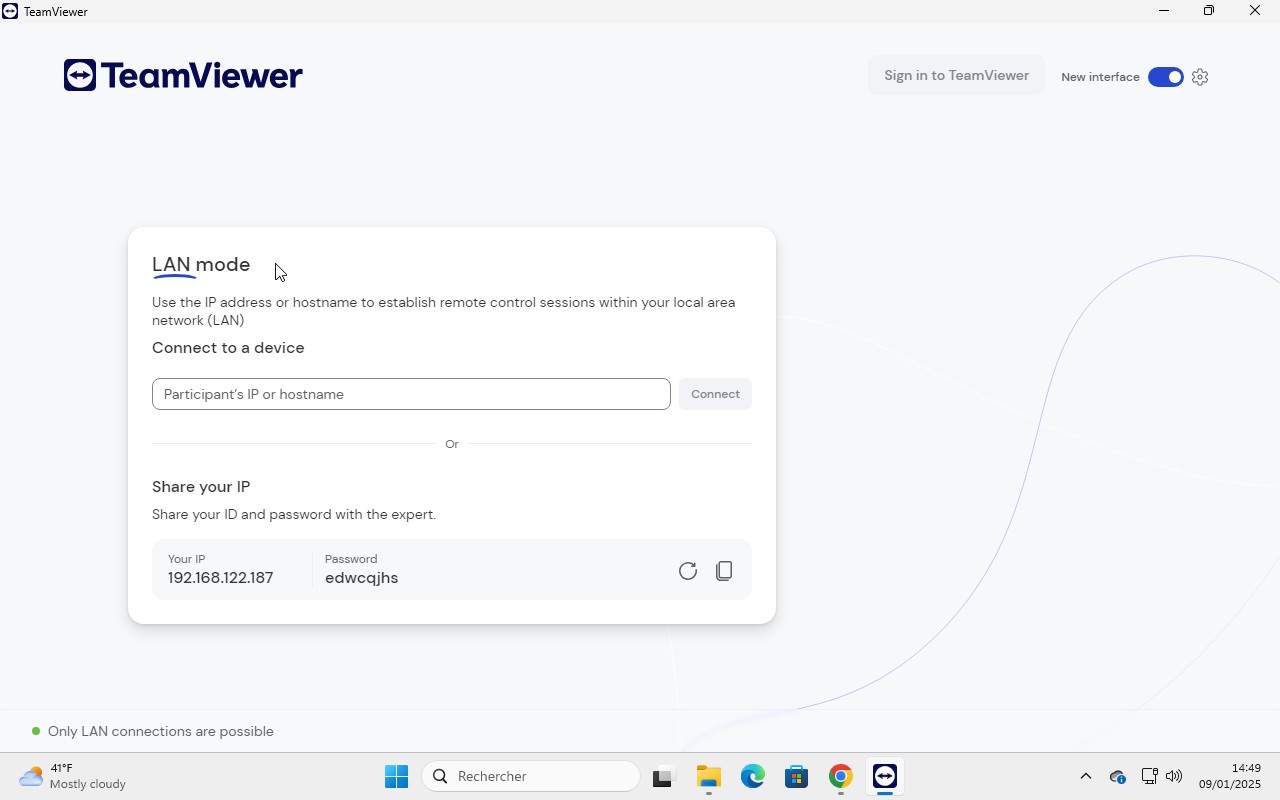Click the volume icon in tray

tap(1174, 777)
